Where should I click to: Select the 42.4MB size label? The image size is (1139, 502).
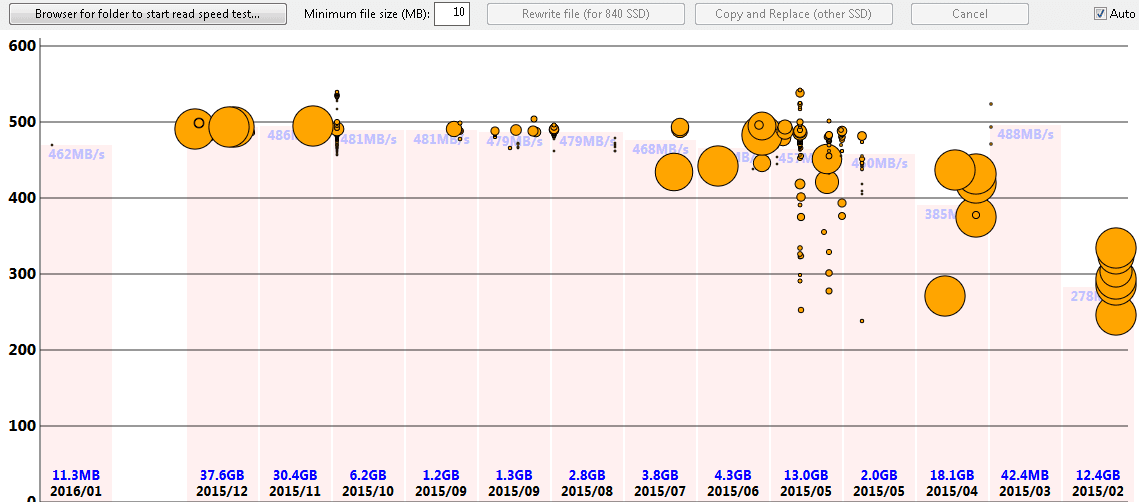[x=1024, y=476]
